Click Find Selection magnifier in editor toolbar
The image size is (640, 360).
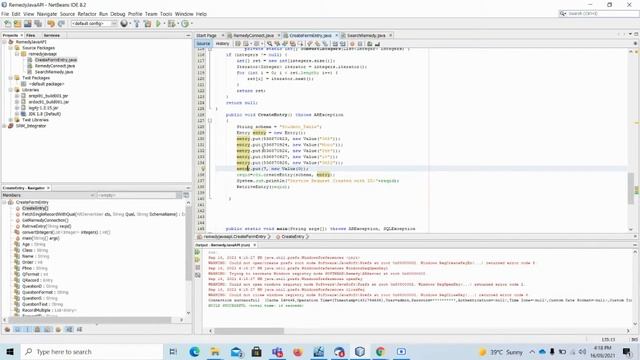269,44
